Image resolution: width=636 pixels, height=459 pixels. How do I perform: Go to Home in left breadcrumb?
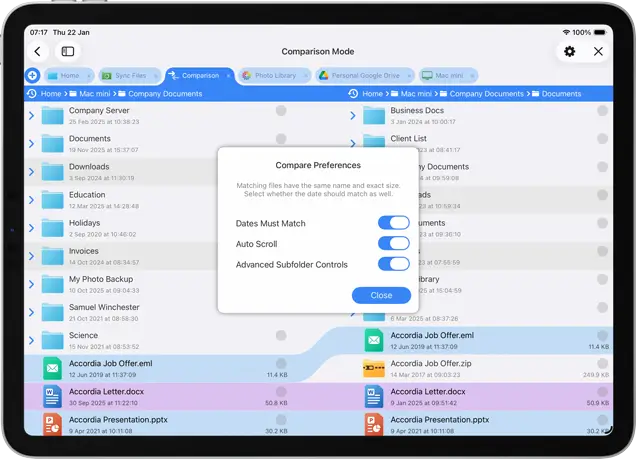[x=52, y=94]
